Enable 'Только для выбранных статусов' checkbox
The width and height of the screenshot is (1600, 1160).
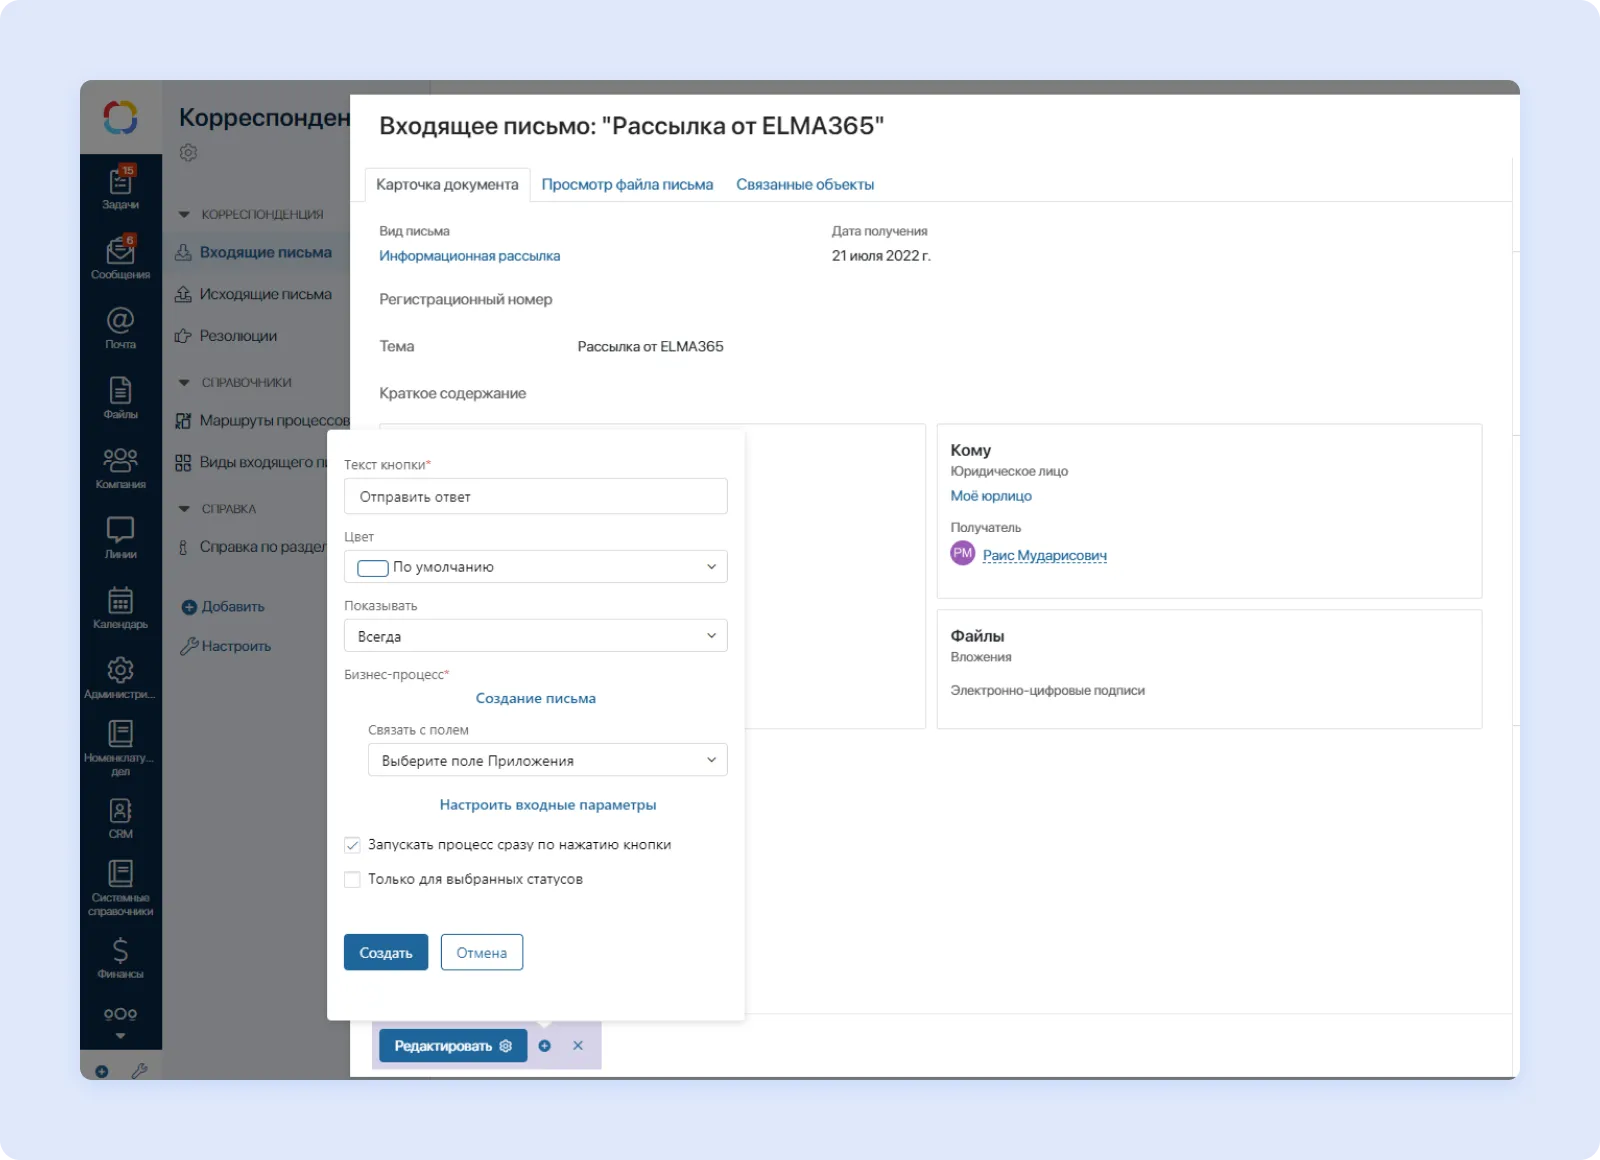(352, 880)
